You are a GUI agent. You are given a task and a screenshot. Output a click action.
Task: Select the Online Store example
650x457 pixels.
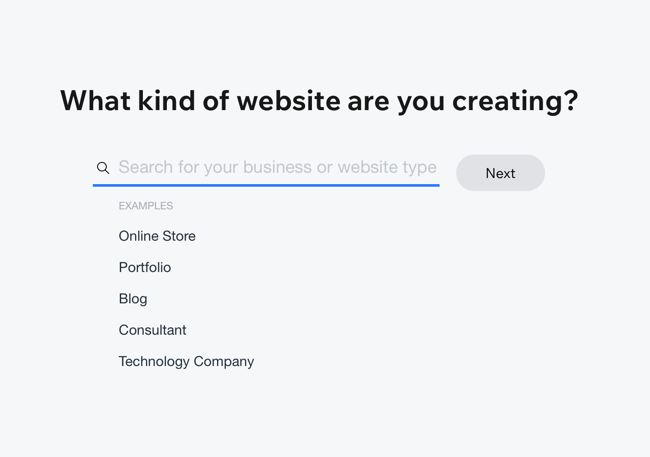157,236
